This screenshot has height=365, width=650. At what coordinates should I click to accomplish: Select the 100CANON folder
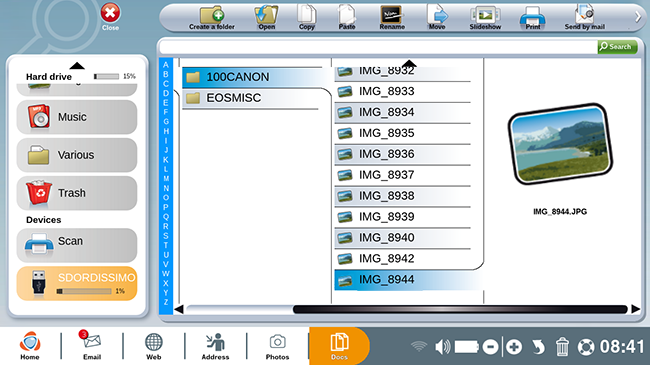pyautogui.click(x=252, y=77)
